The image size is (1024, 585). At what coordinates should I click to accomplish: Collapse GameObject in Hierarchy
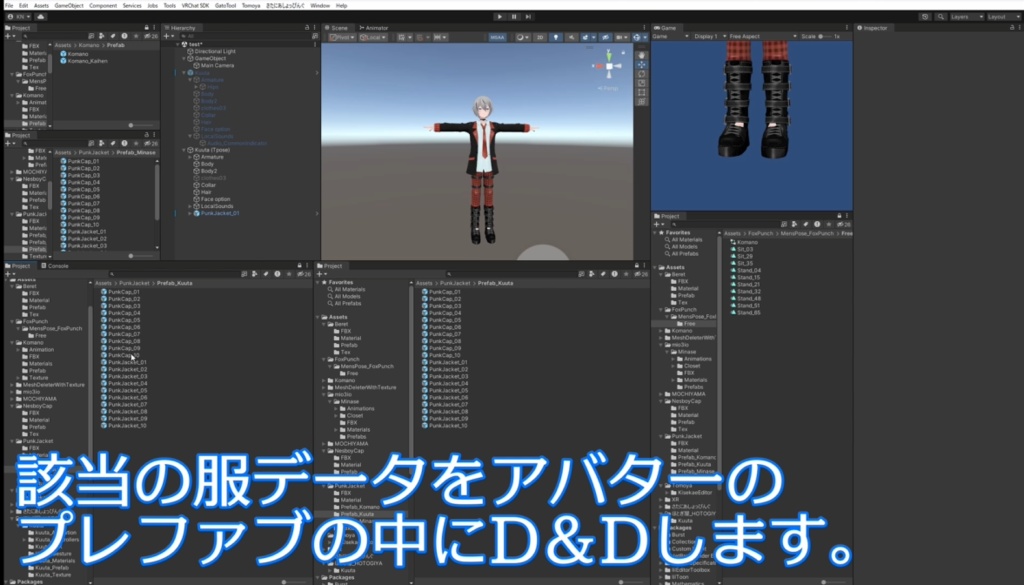[184, 59]
